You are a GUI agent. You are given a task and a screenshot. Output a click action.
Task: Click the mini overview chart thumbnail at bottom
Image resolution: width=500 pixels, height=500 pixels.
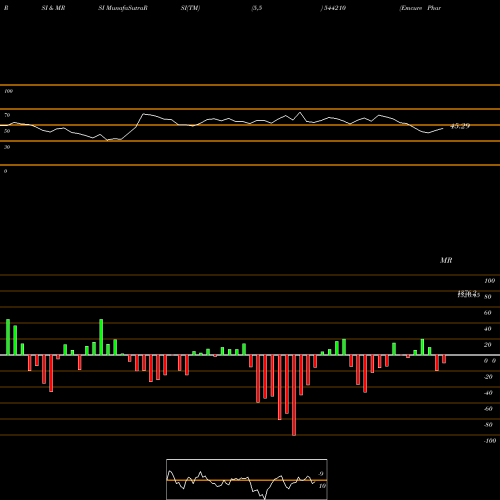click(247, 479)
